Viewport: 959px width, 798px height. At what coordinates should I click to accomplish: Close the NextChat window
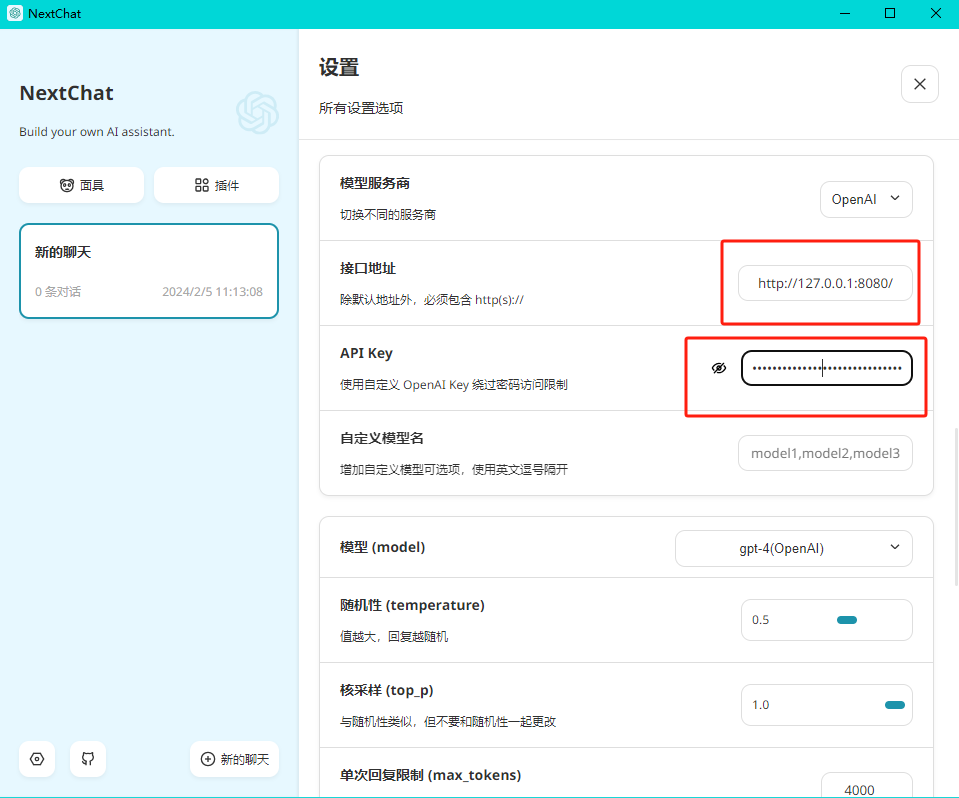coord(936,13)
